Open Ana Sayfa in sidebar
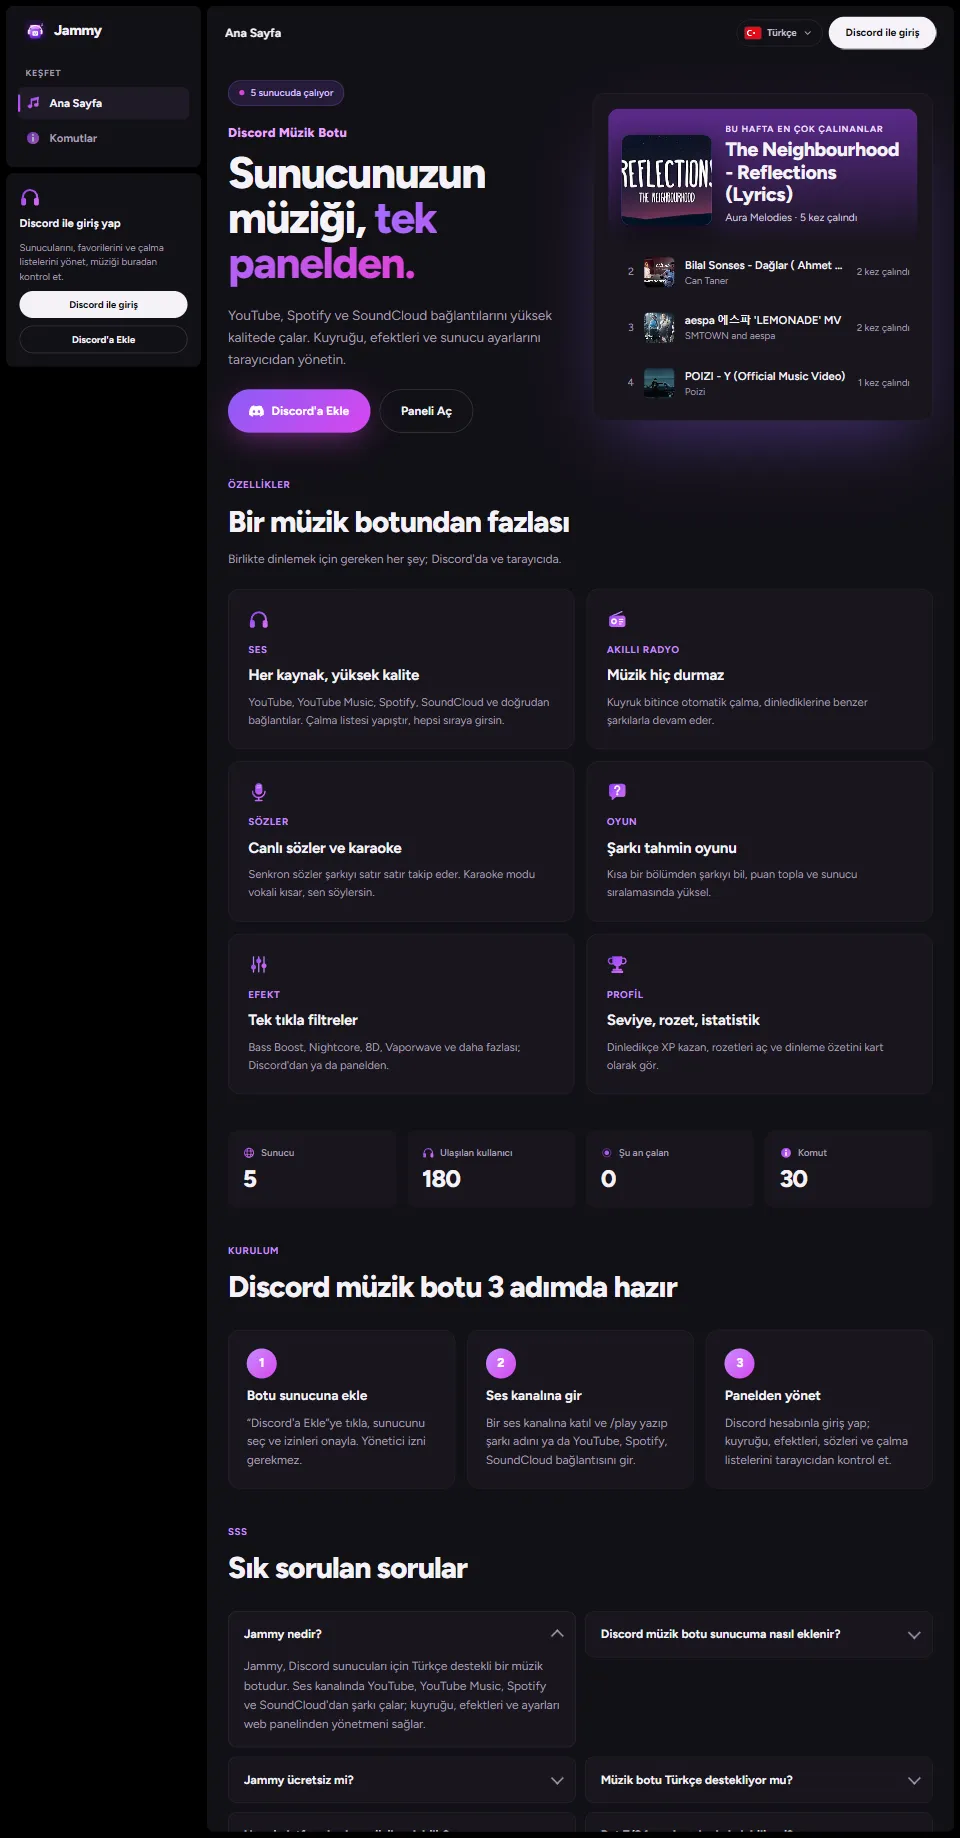 tap(103, 103)
